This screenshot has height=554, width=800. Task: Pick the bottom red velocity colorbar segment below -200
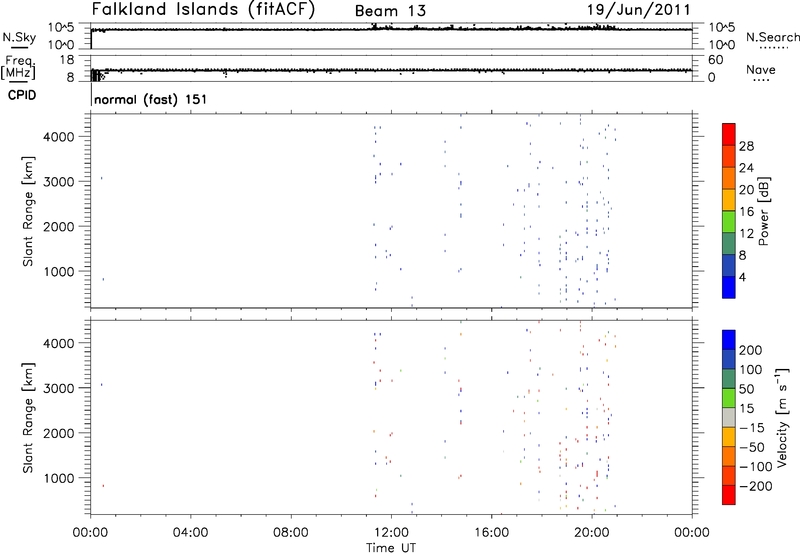coord(729,495)
